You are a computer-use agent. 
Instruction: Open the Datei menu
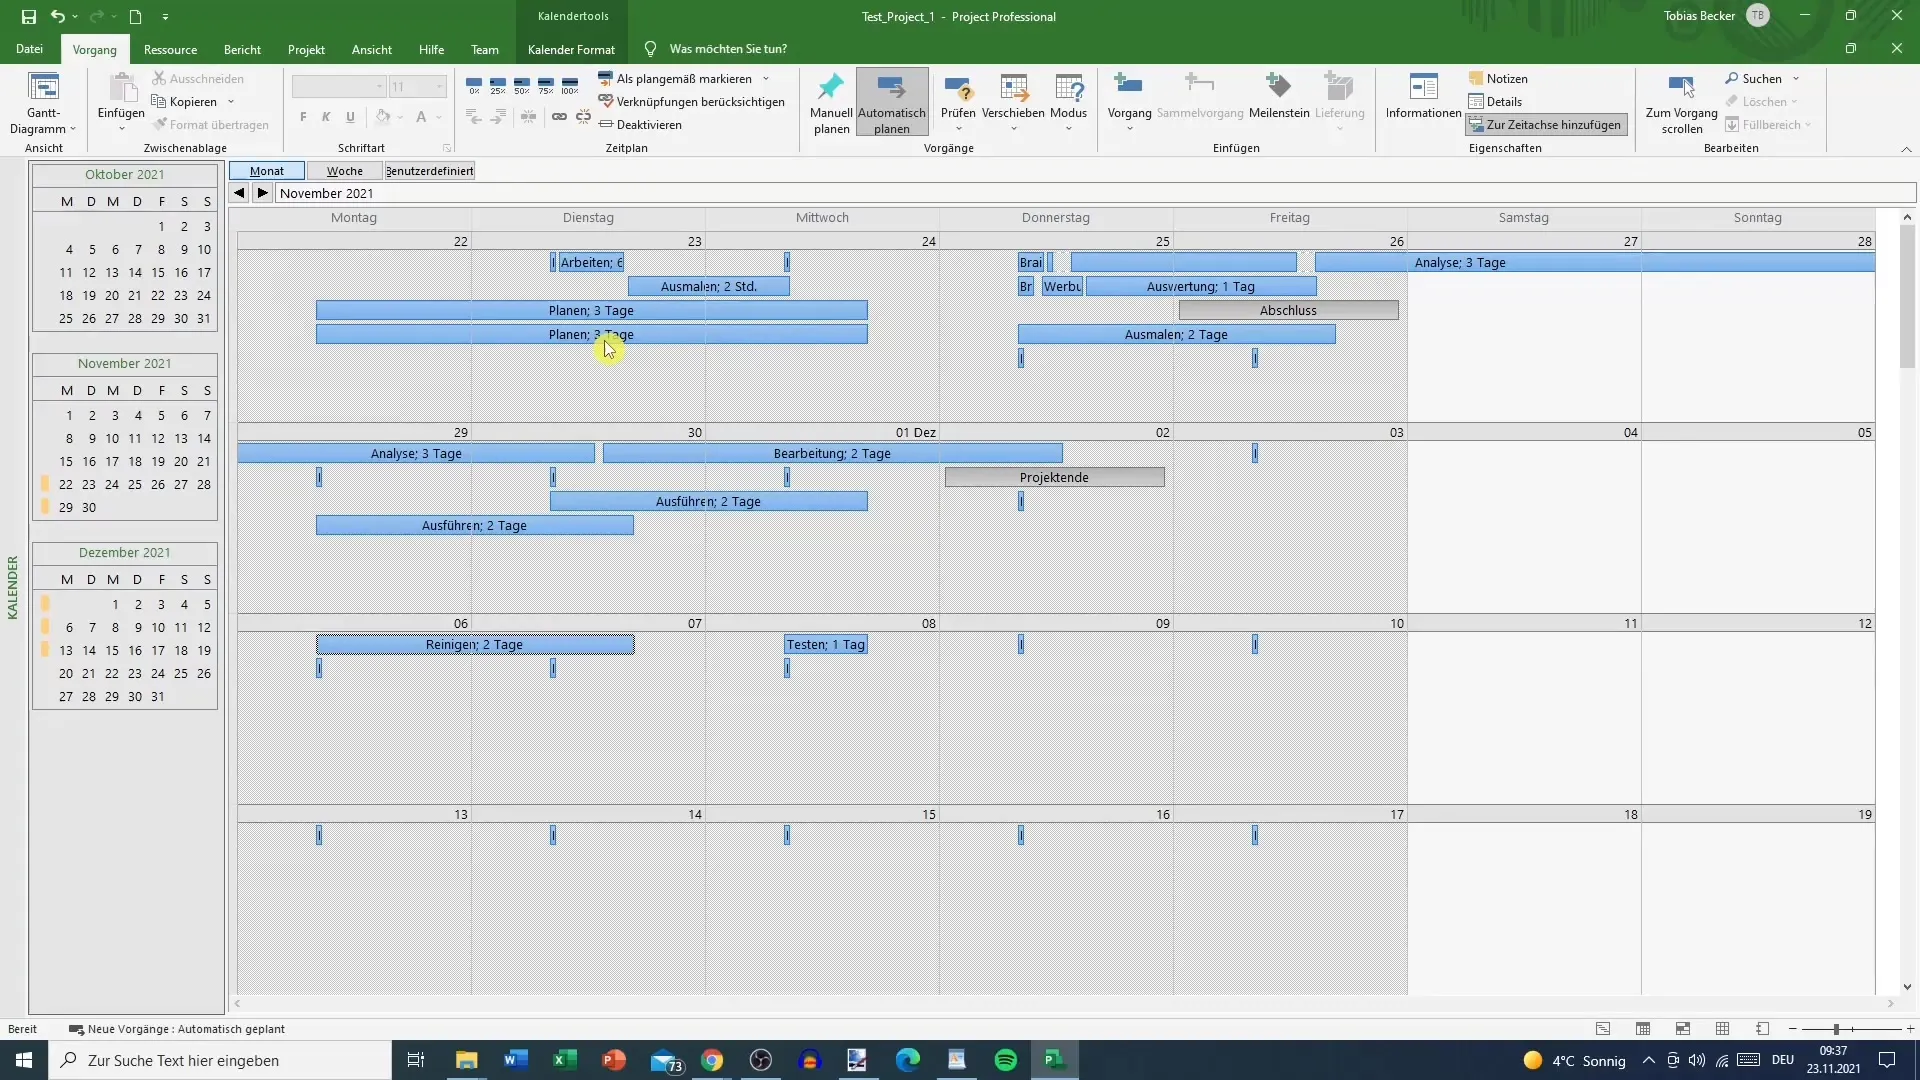(29, 49)
